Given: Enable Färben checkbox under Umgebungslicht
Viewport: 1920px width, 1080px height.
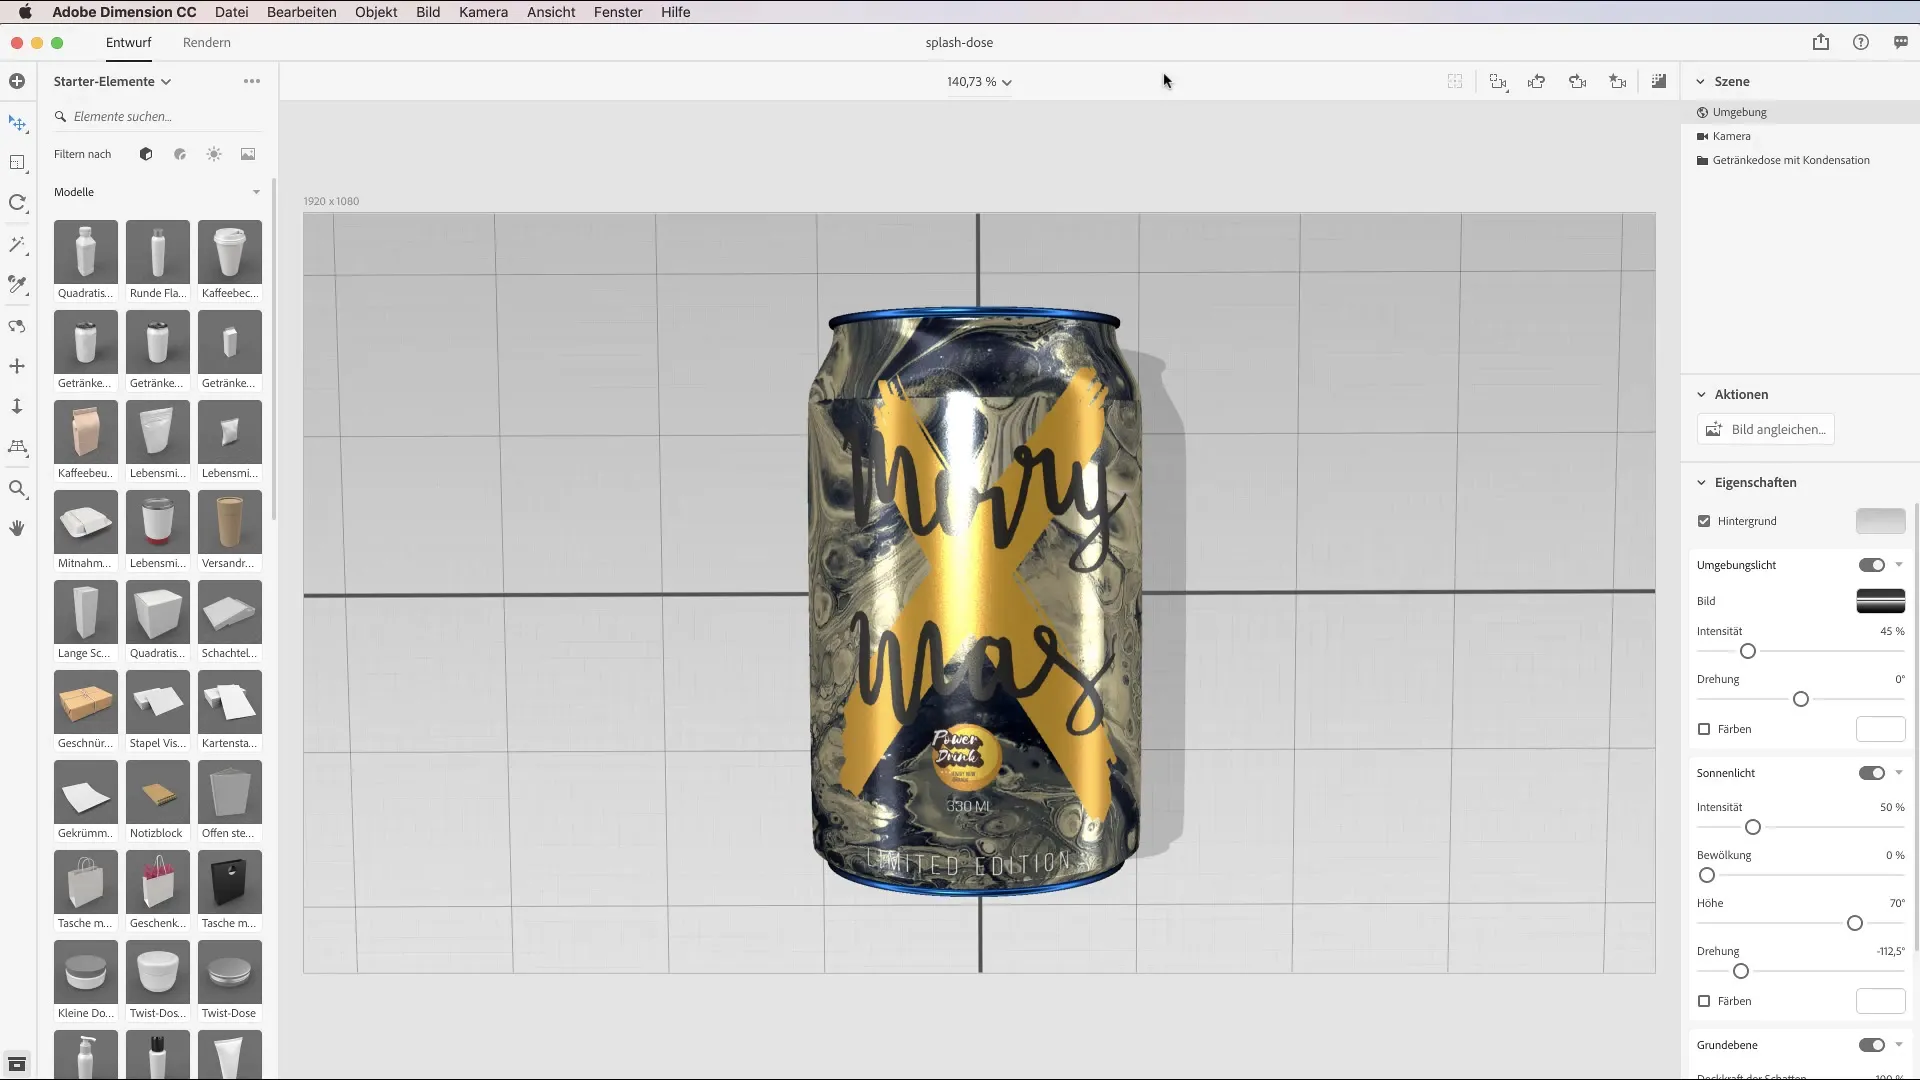Looking at the screenshot, I should point(1704,729).
